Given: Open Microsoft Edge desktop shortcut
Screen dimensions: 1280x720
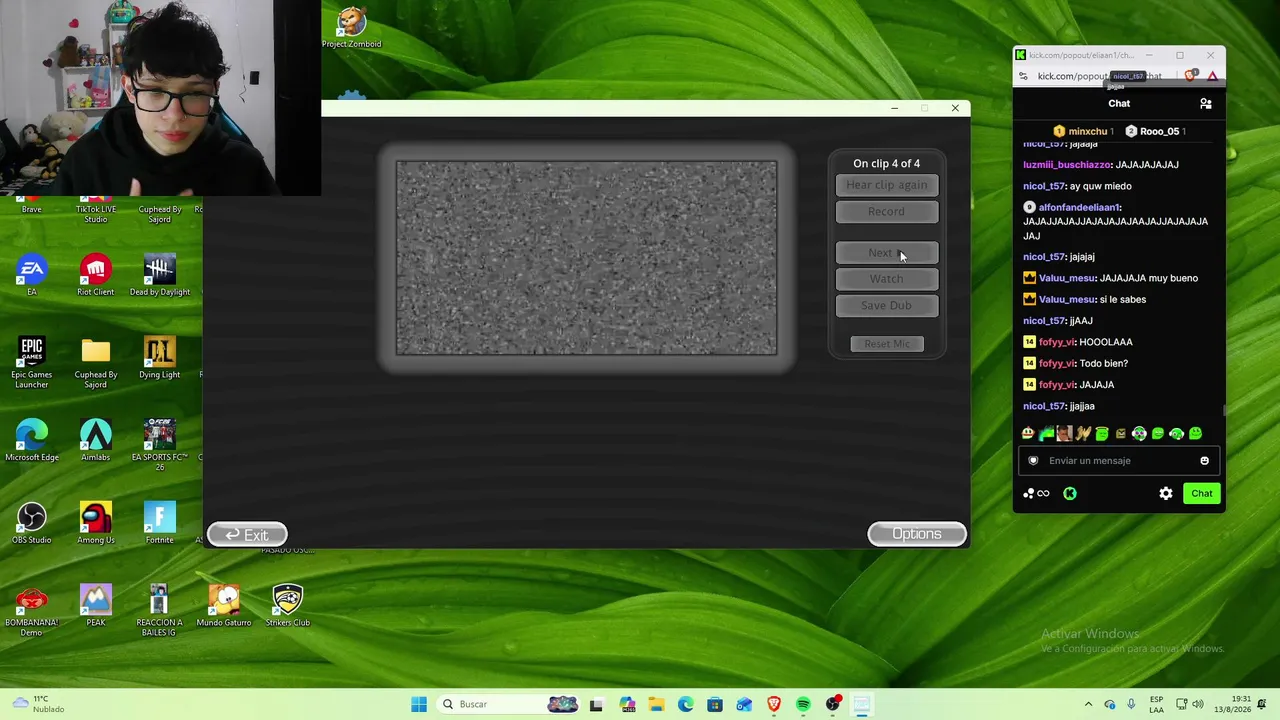Looking at the screenshot, I should click(x=32, y=440).
